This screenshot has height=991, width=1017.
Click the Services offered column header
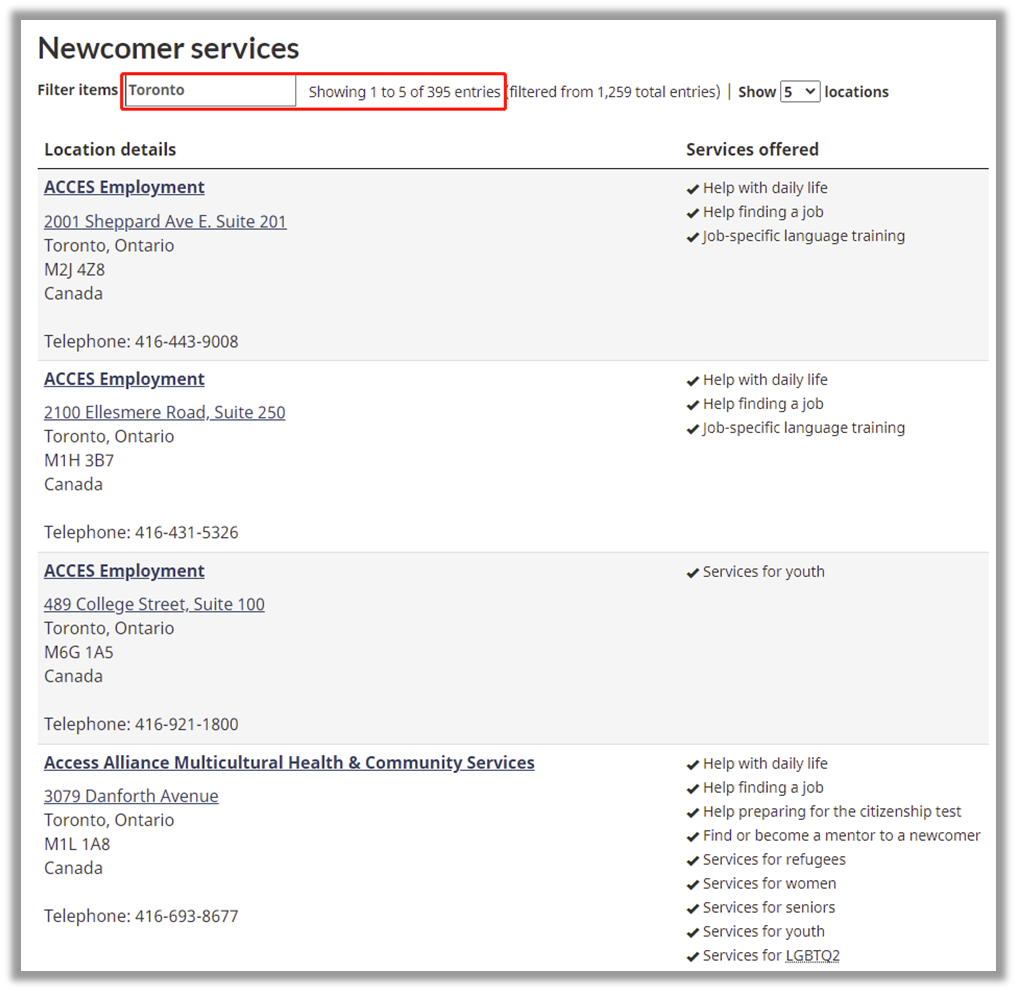pos(752,150)
